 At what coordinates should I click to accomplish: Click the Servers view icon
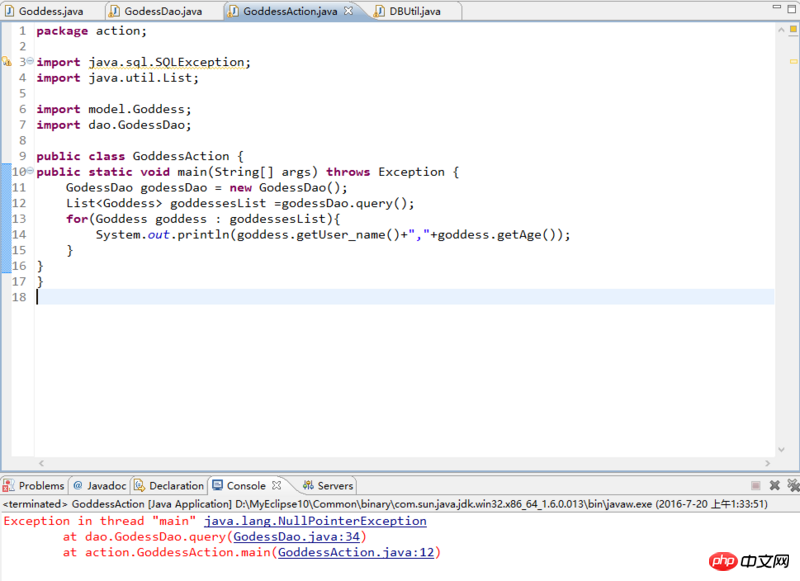[308, 486]
